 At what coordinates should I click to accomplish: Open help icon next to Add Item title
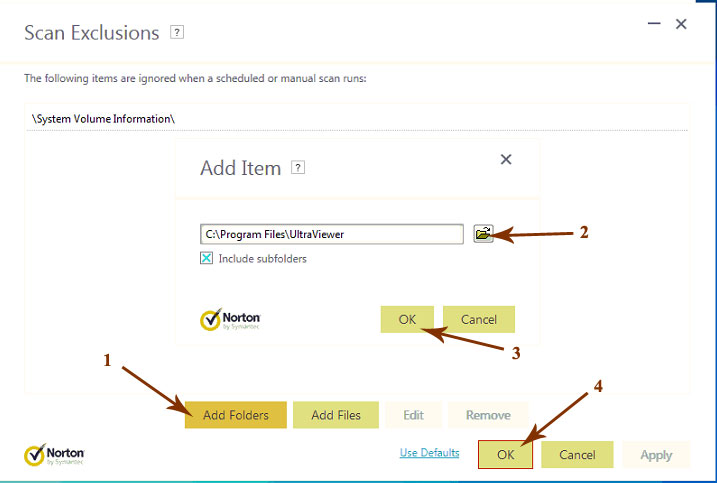(x=298, y=167)
